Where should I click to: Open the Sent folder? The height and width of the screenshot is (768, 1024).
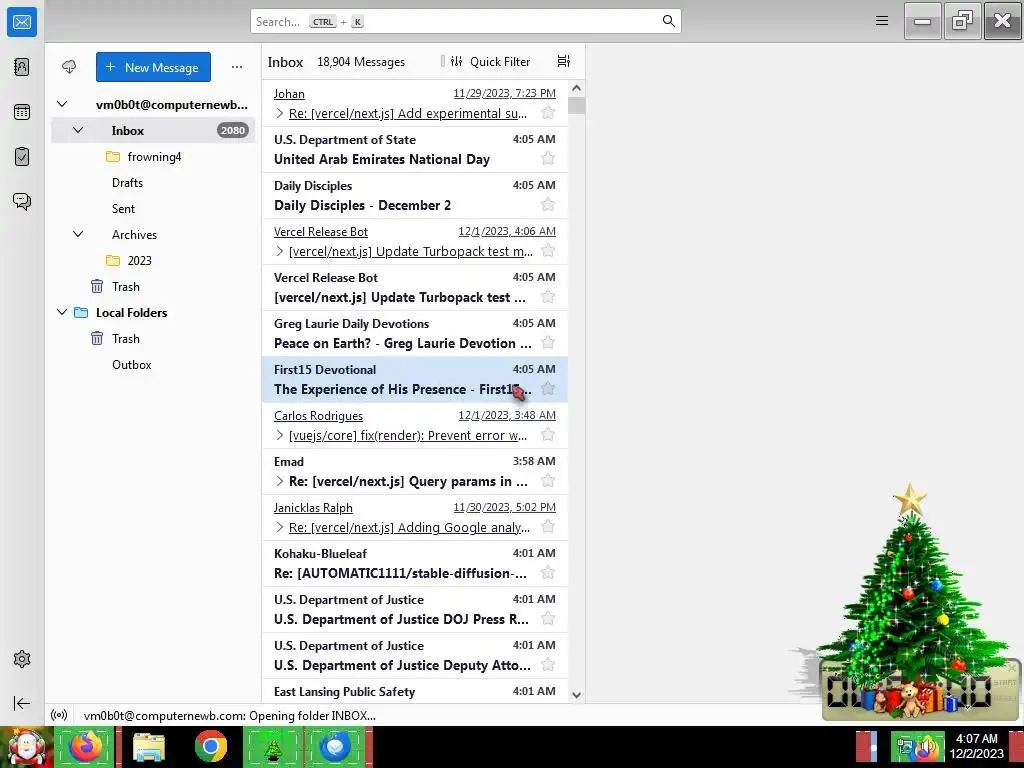tap(153, 208)
